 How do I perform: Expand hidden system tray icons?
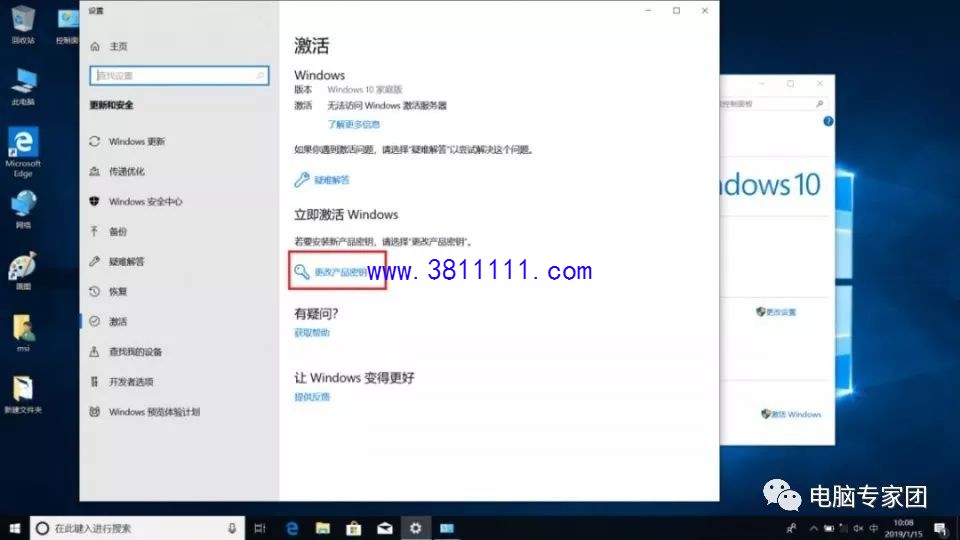(x=813, y=528)
